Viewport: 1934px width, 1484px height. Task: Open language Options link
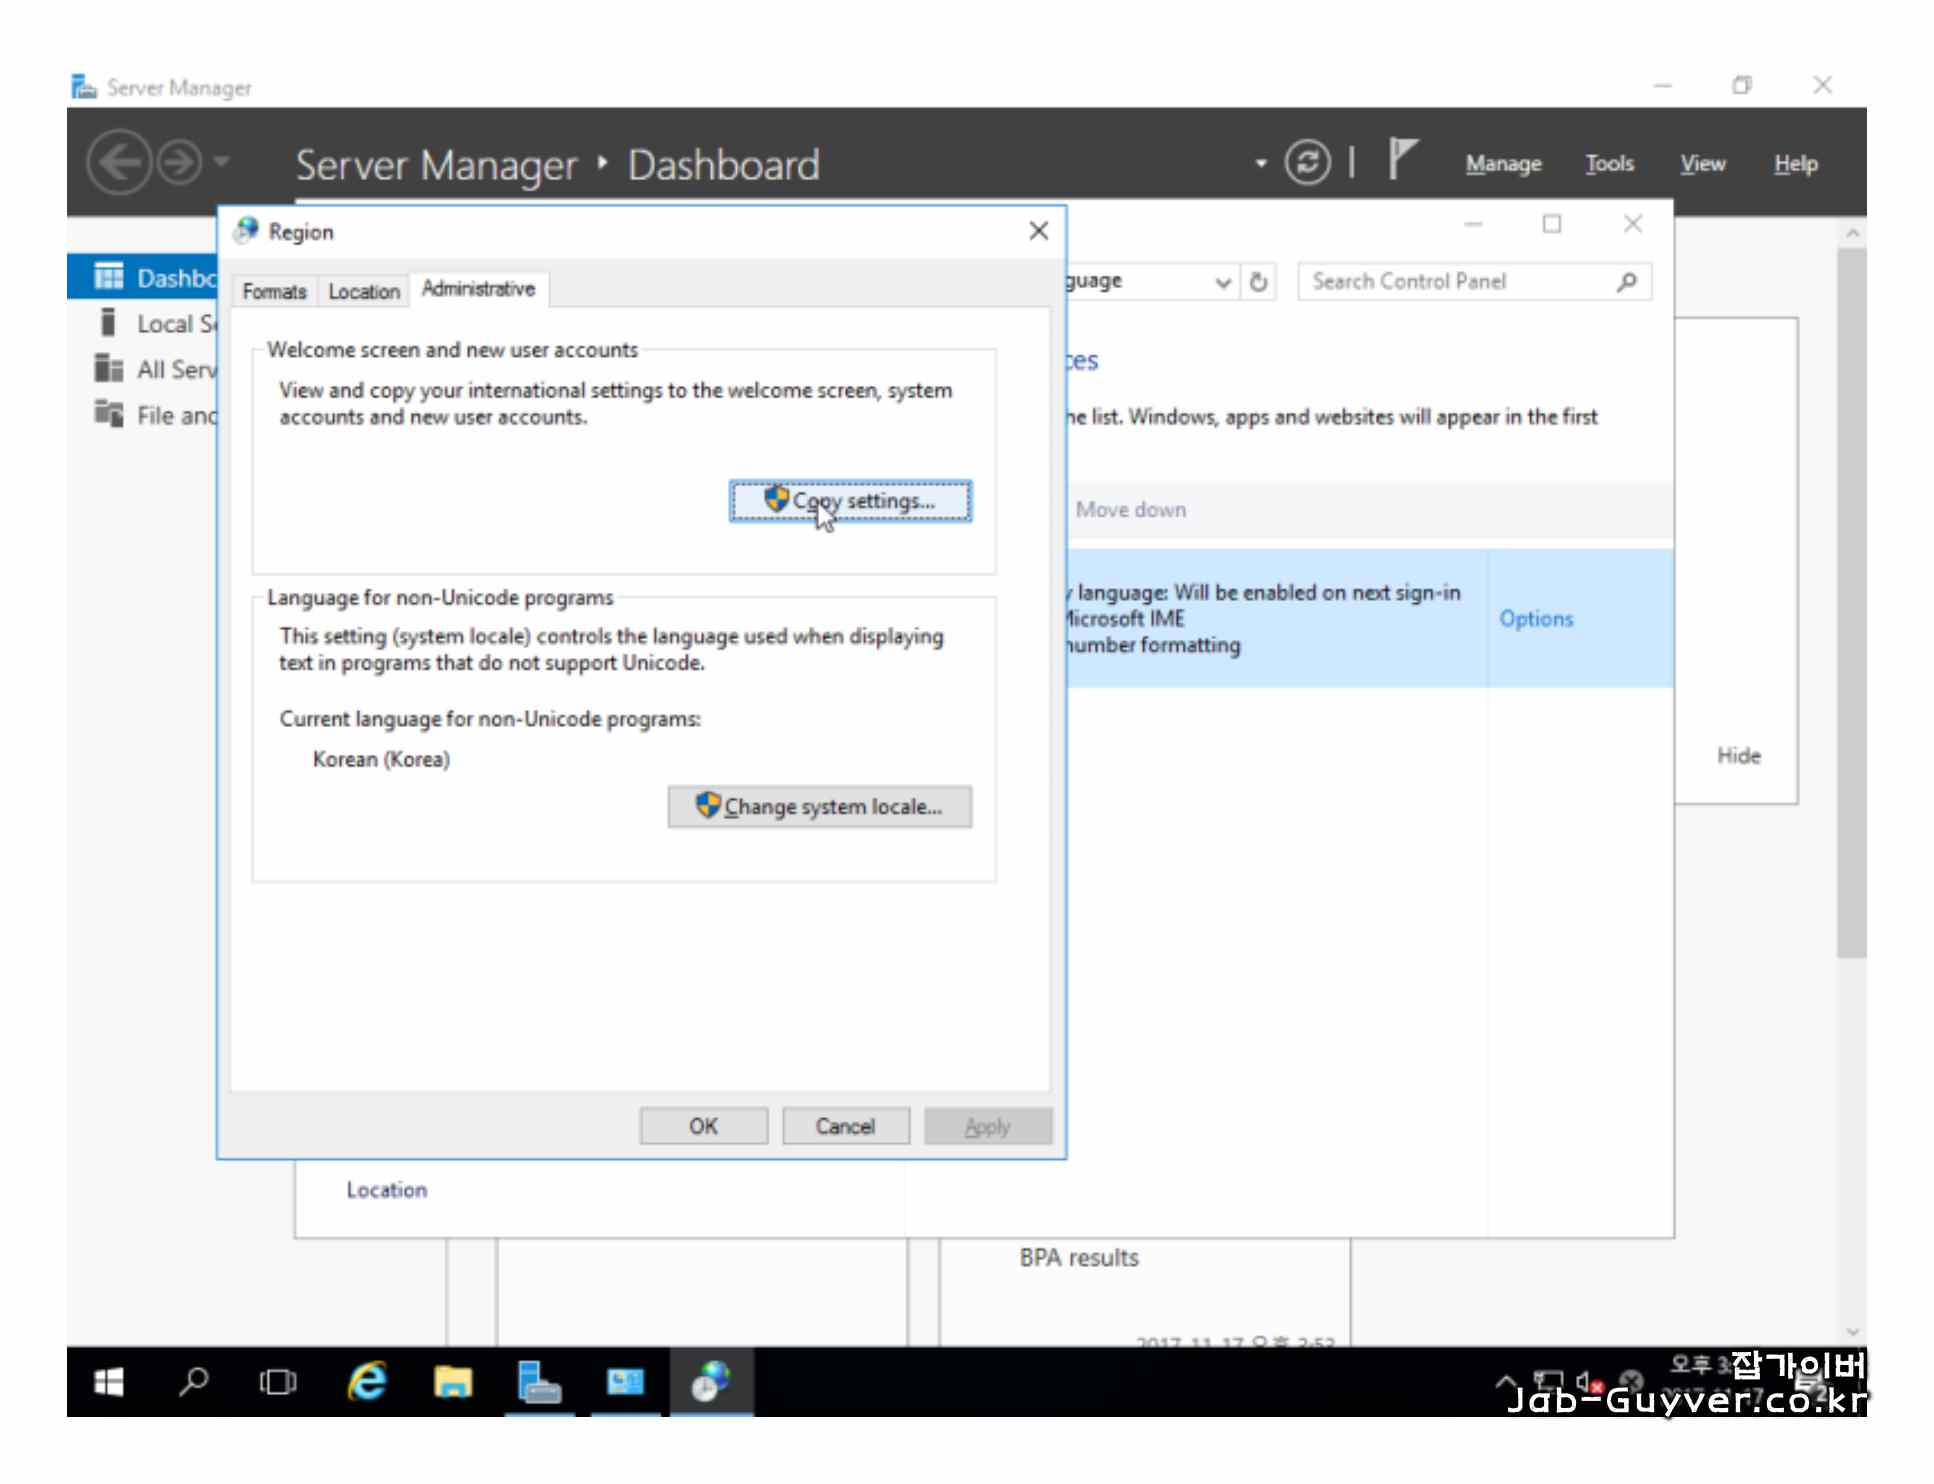point(1535,619)
